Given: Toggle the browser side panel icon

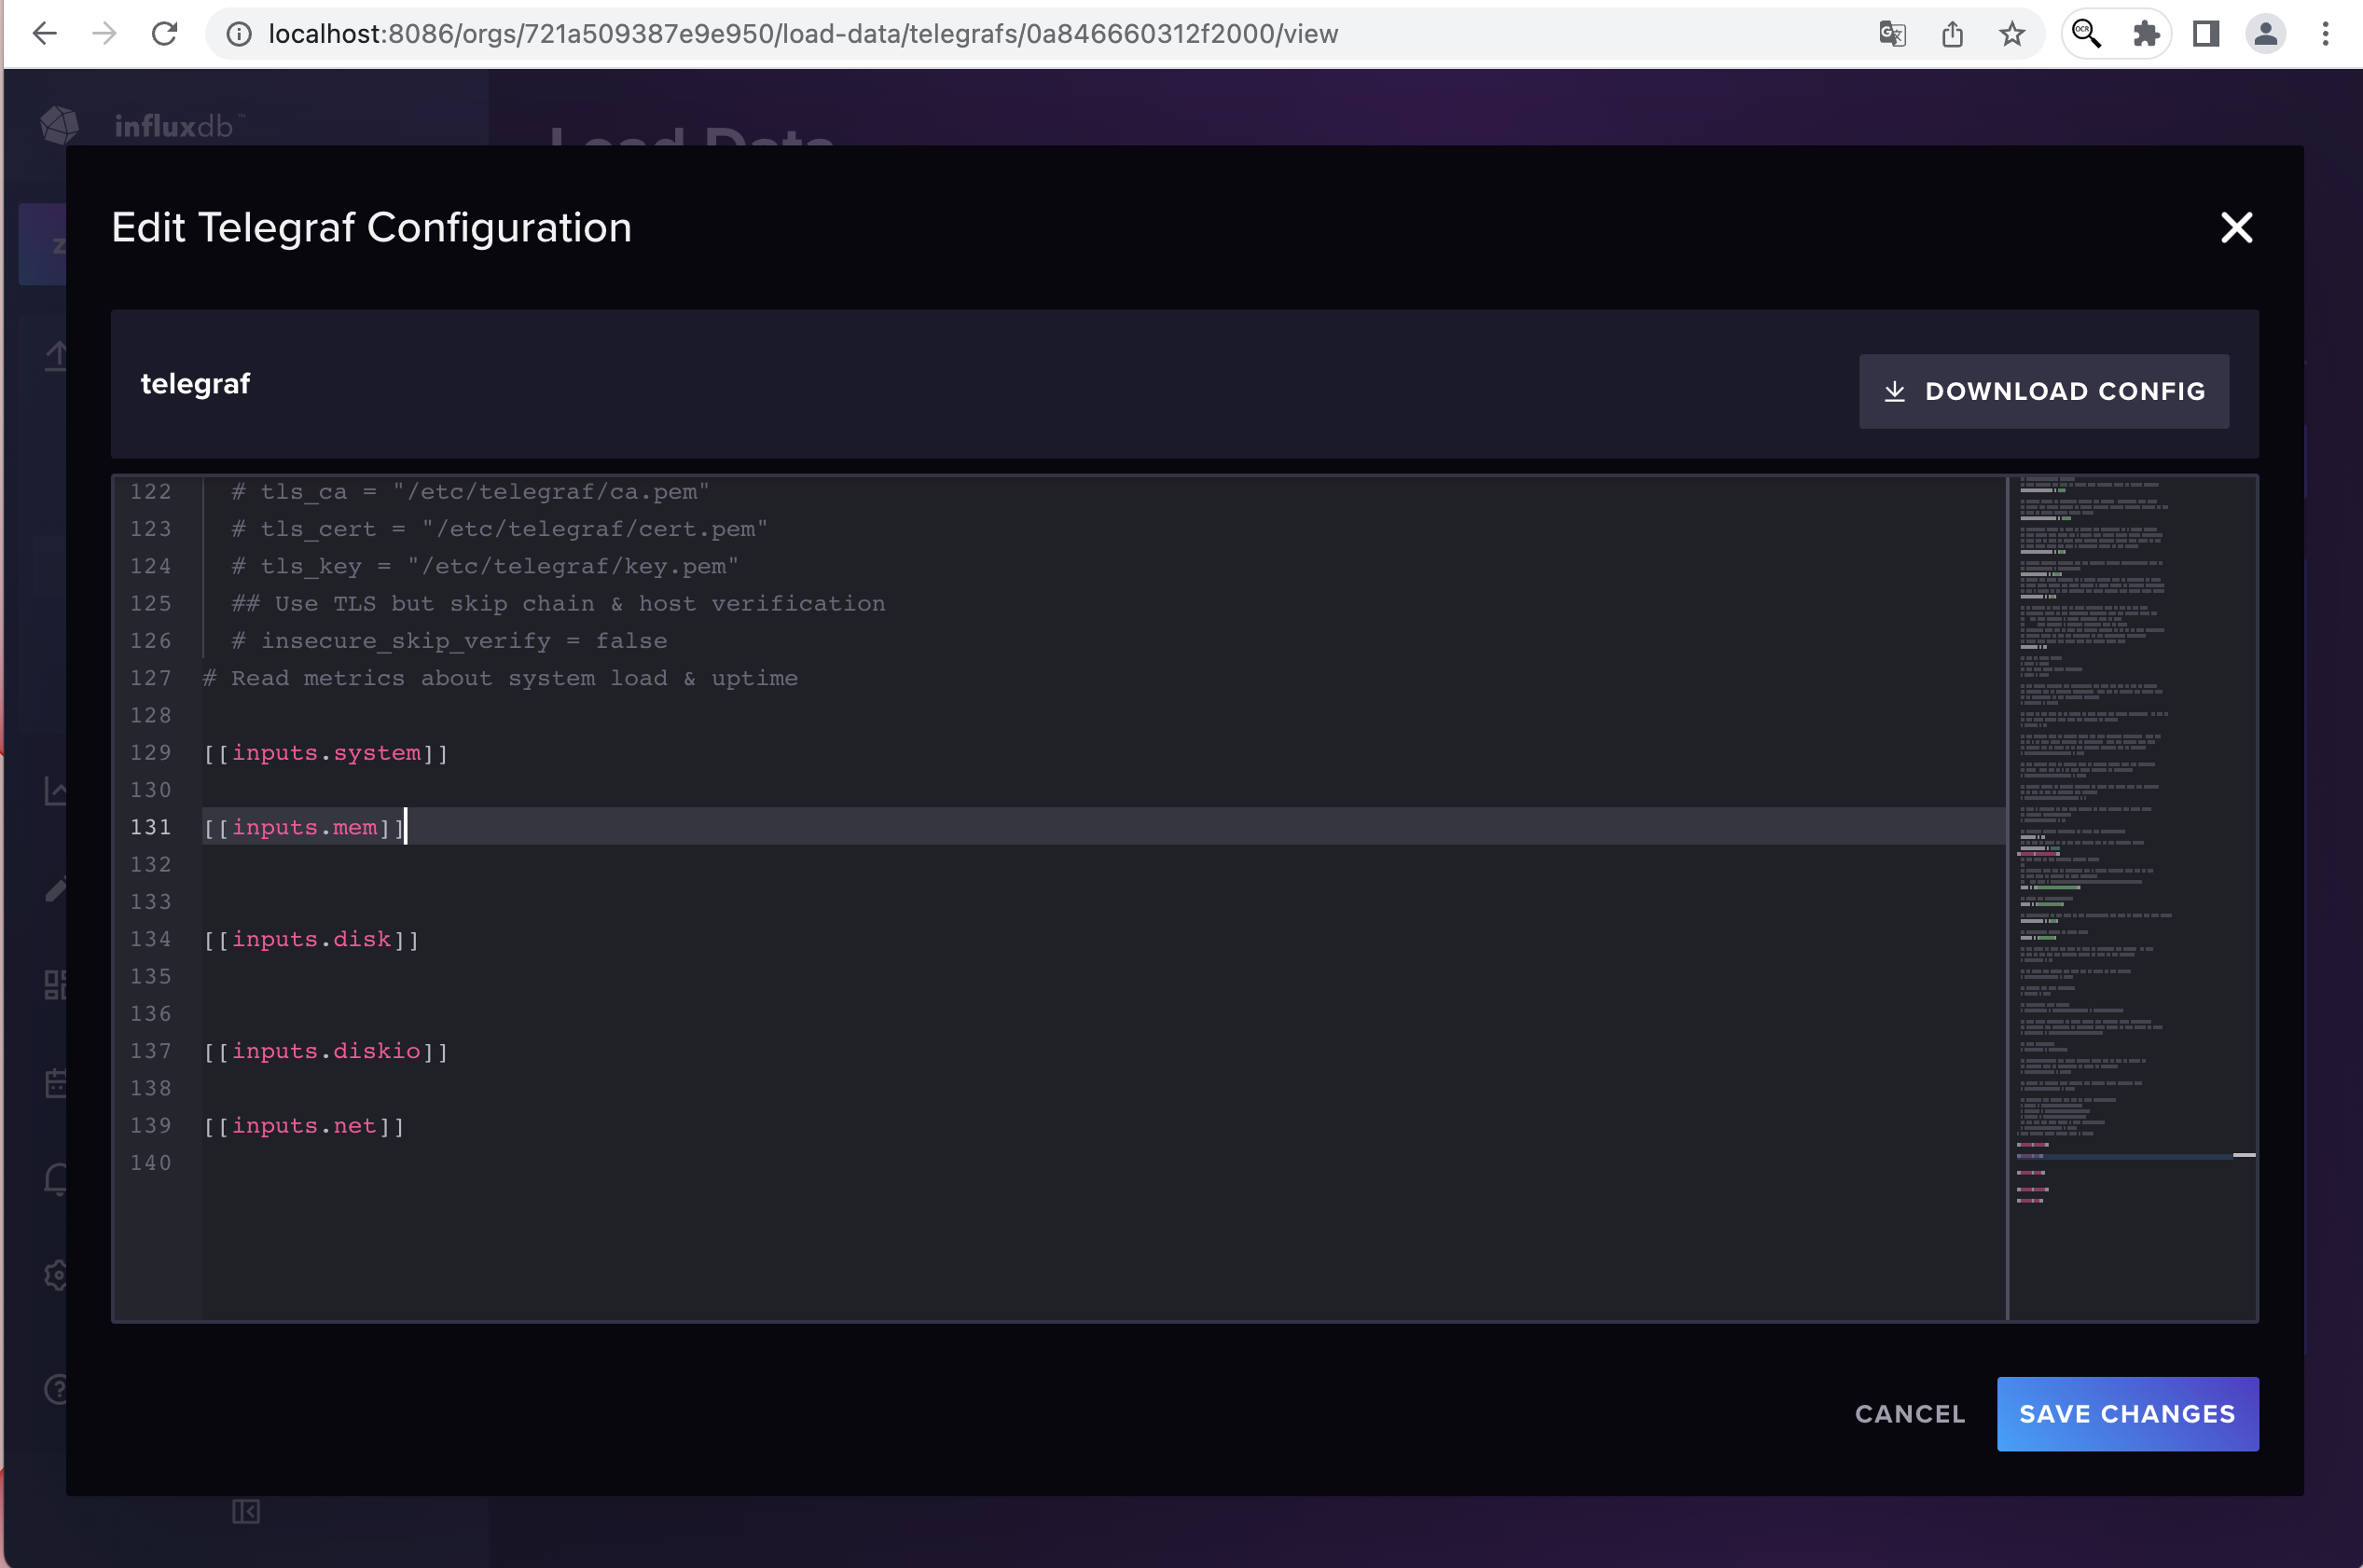Looking at the screenshot, I should pos(2206,34).
